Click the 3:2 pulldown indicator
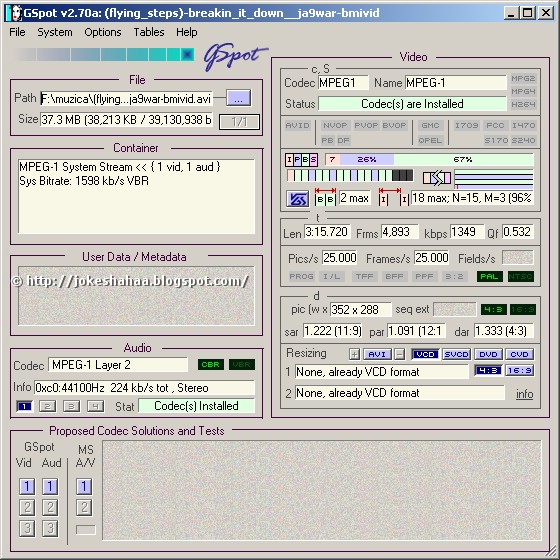The height and width of the screenshot is (560, 560). click(454, 276)
